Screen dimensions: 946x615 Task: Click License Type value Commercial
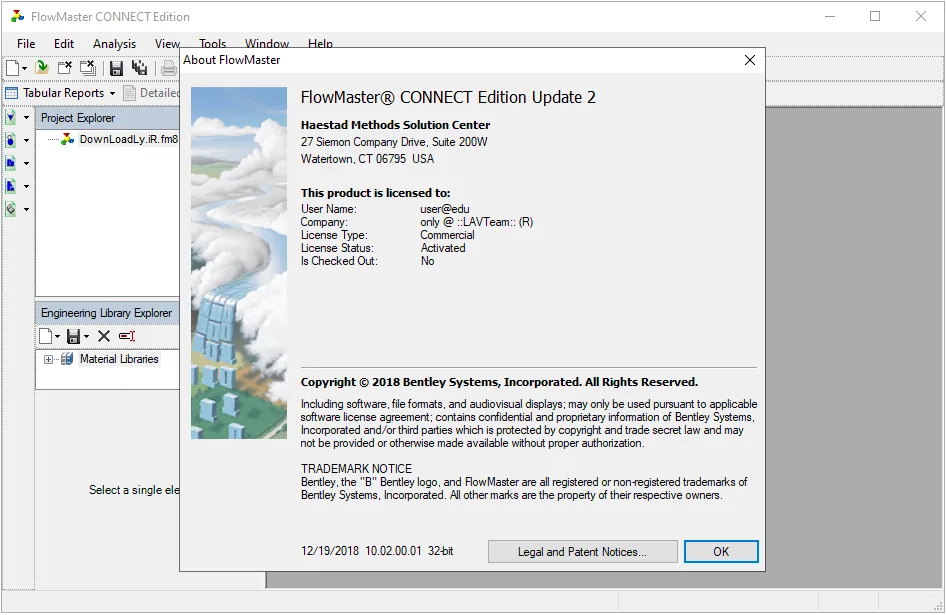tap(447, 235)
